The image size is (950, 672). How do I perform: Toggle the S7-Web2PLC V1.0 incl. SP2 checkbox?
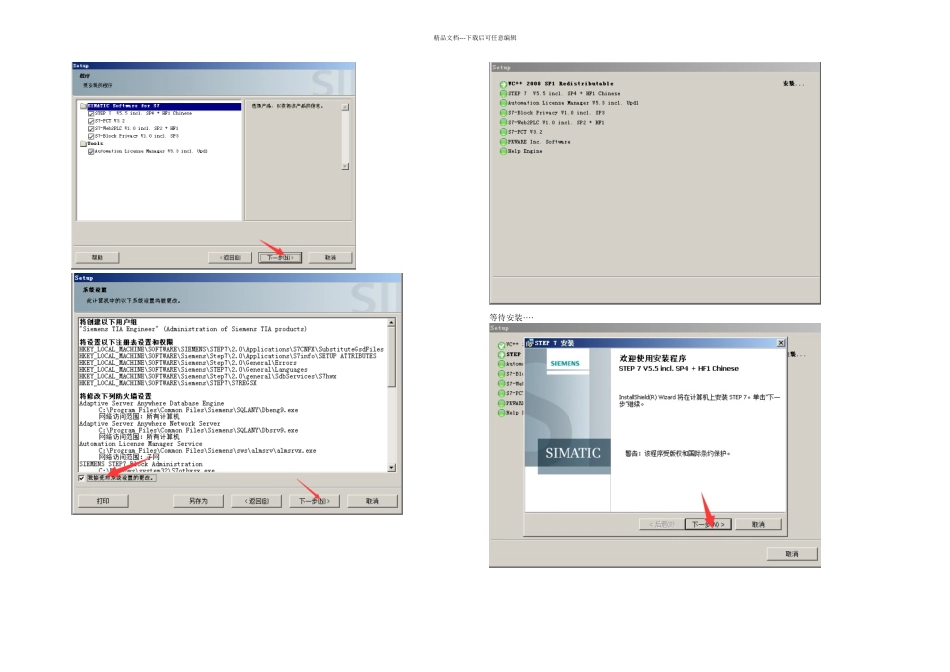click(x=91, y=128)
